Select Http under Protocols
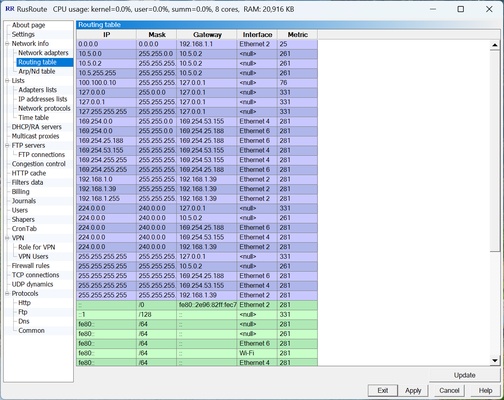 click(24, 303)
